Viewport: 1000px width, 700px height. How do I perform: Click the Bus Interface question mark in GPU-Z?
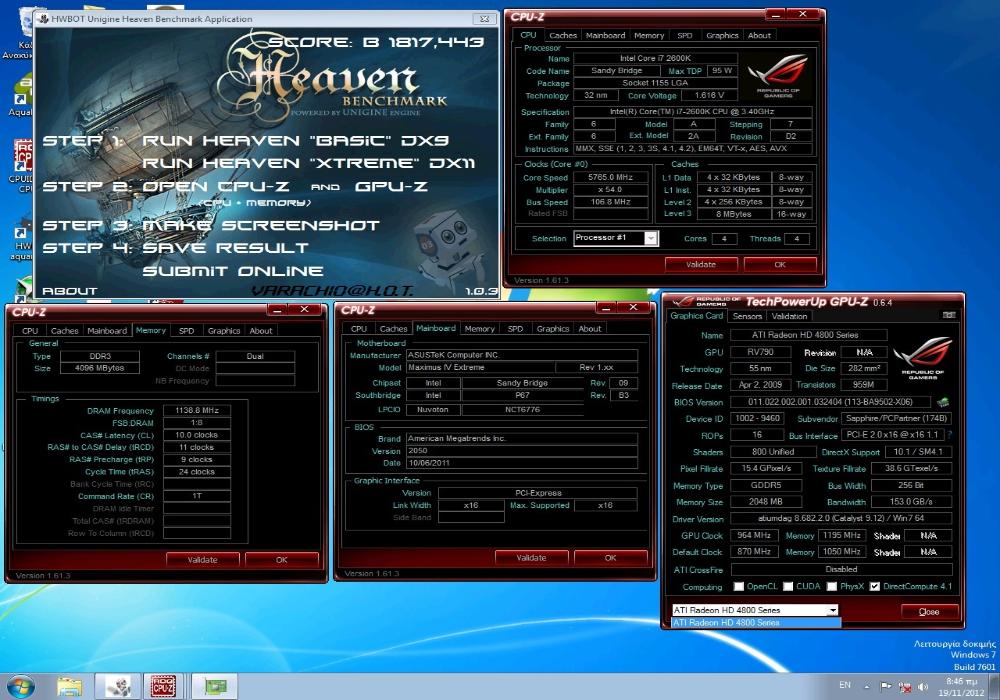click(949, 435)
